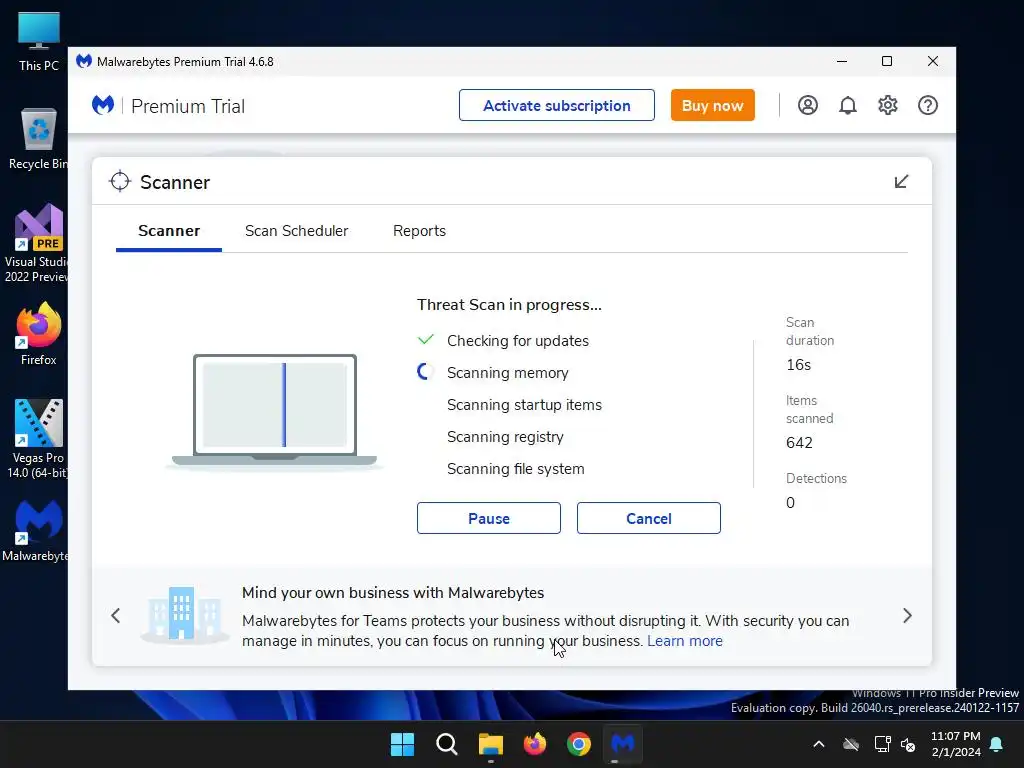
Task: Click 'Checking for updates' step text
Action: coord(518,341)
